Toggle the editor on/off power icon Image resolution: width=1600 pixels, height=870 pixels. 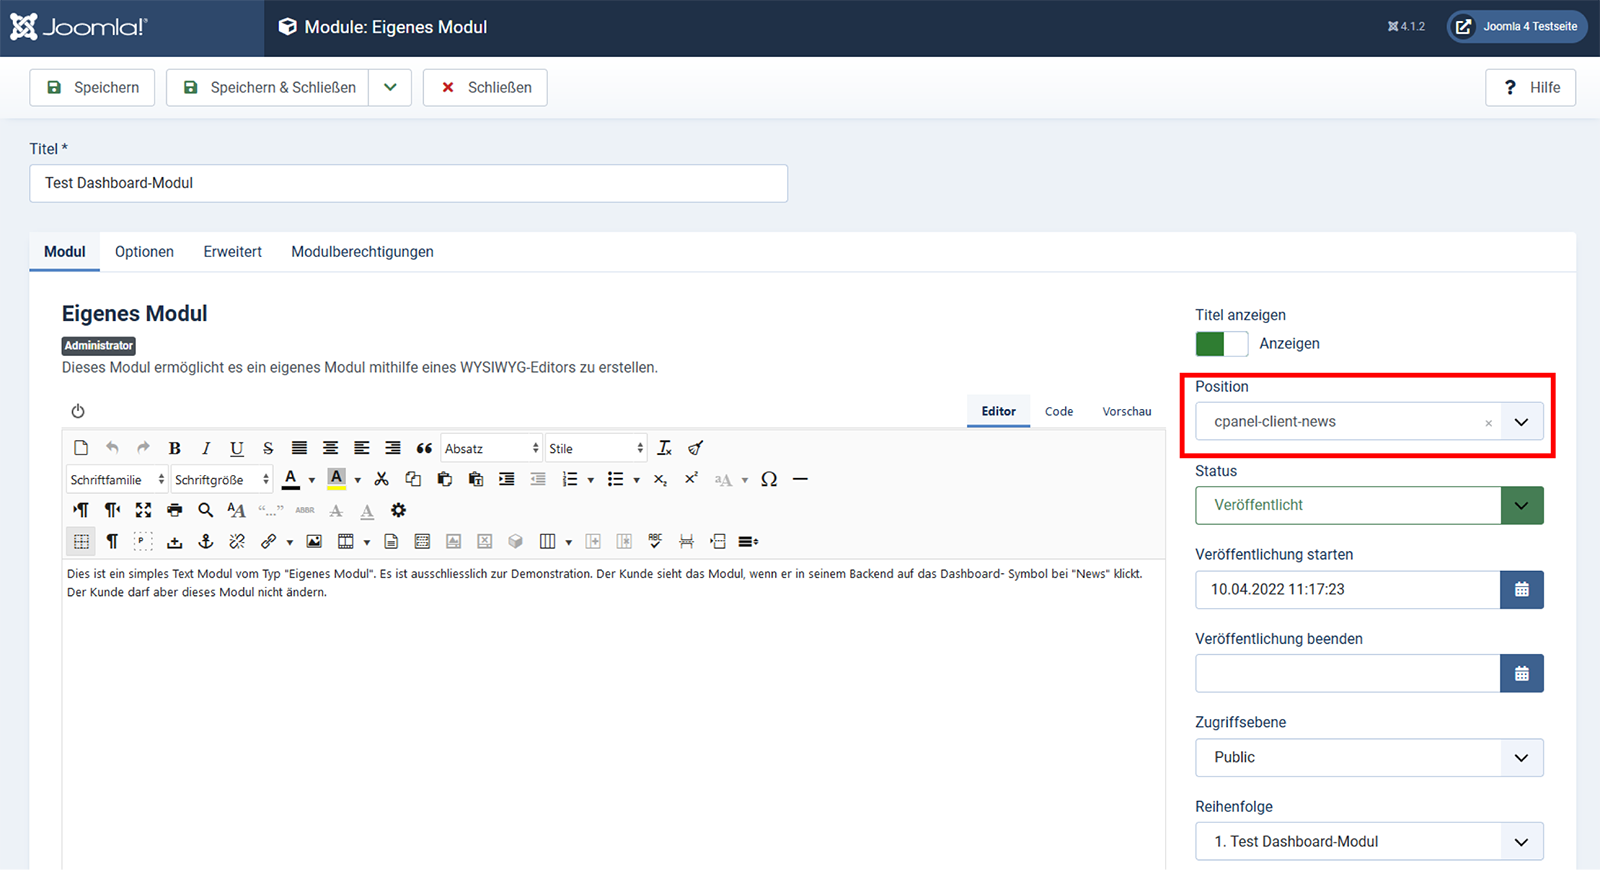click(78, 411)
